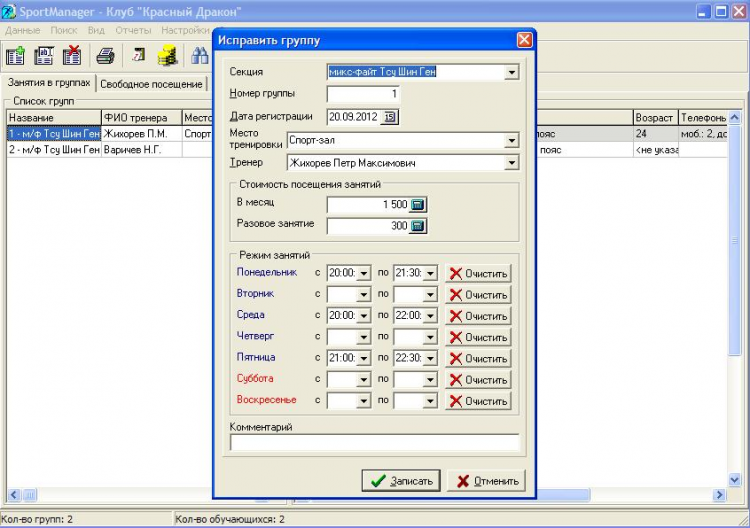The image size is (750, 528).
Task: Click the calendar page toolbar icon
Action: [x=139, y=55]
